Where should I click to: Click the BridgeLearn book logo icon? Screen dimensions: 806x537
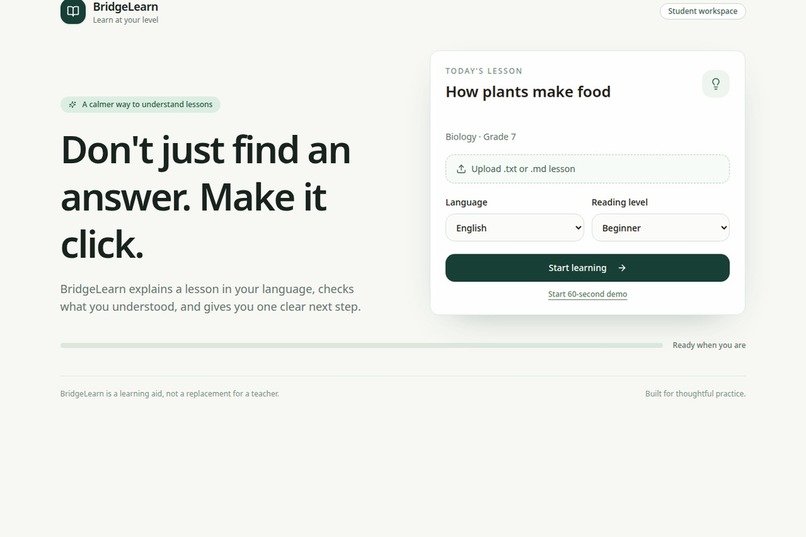73,11
